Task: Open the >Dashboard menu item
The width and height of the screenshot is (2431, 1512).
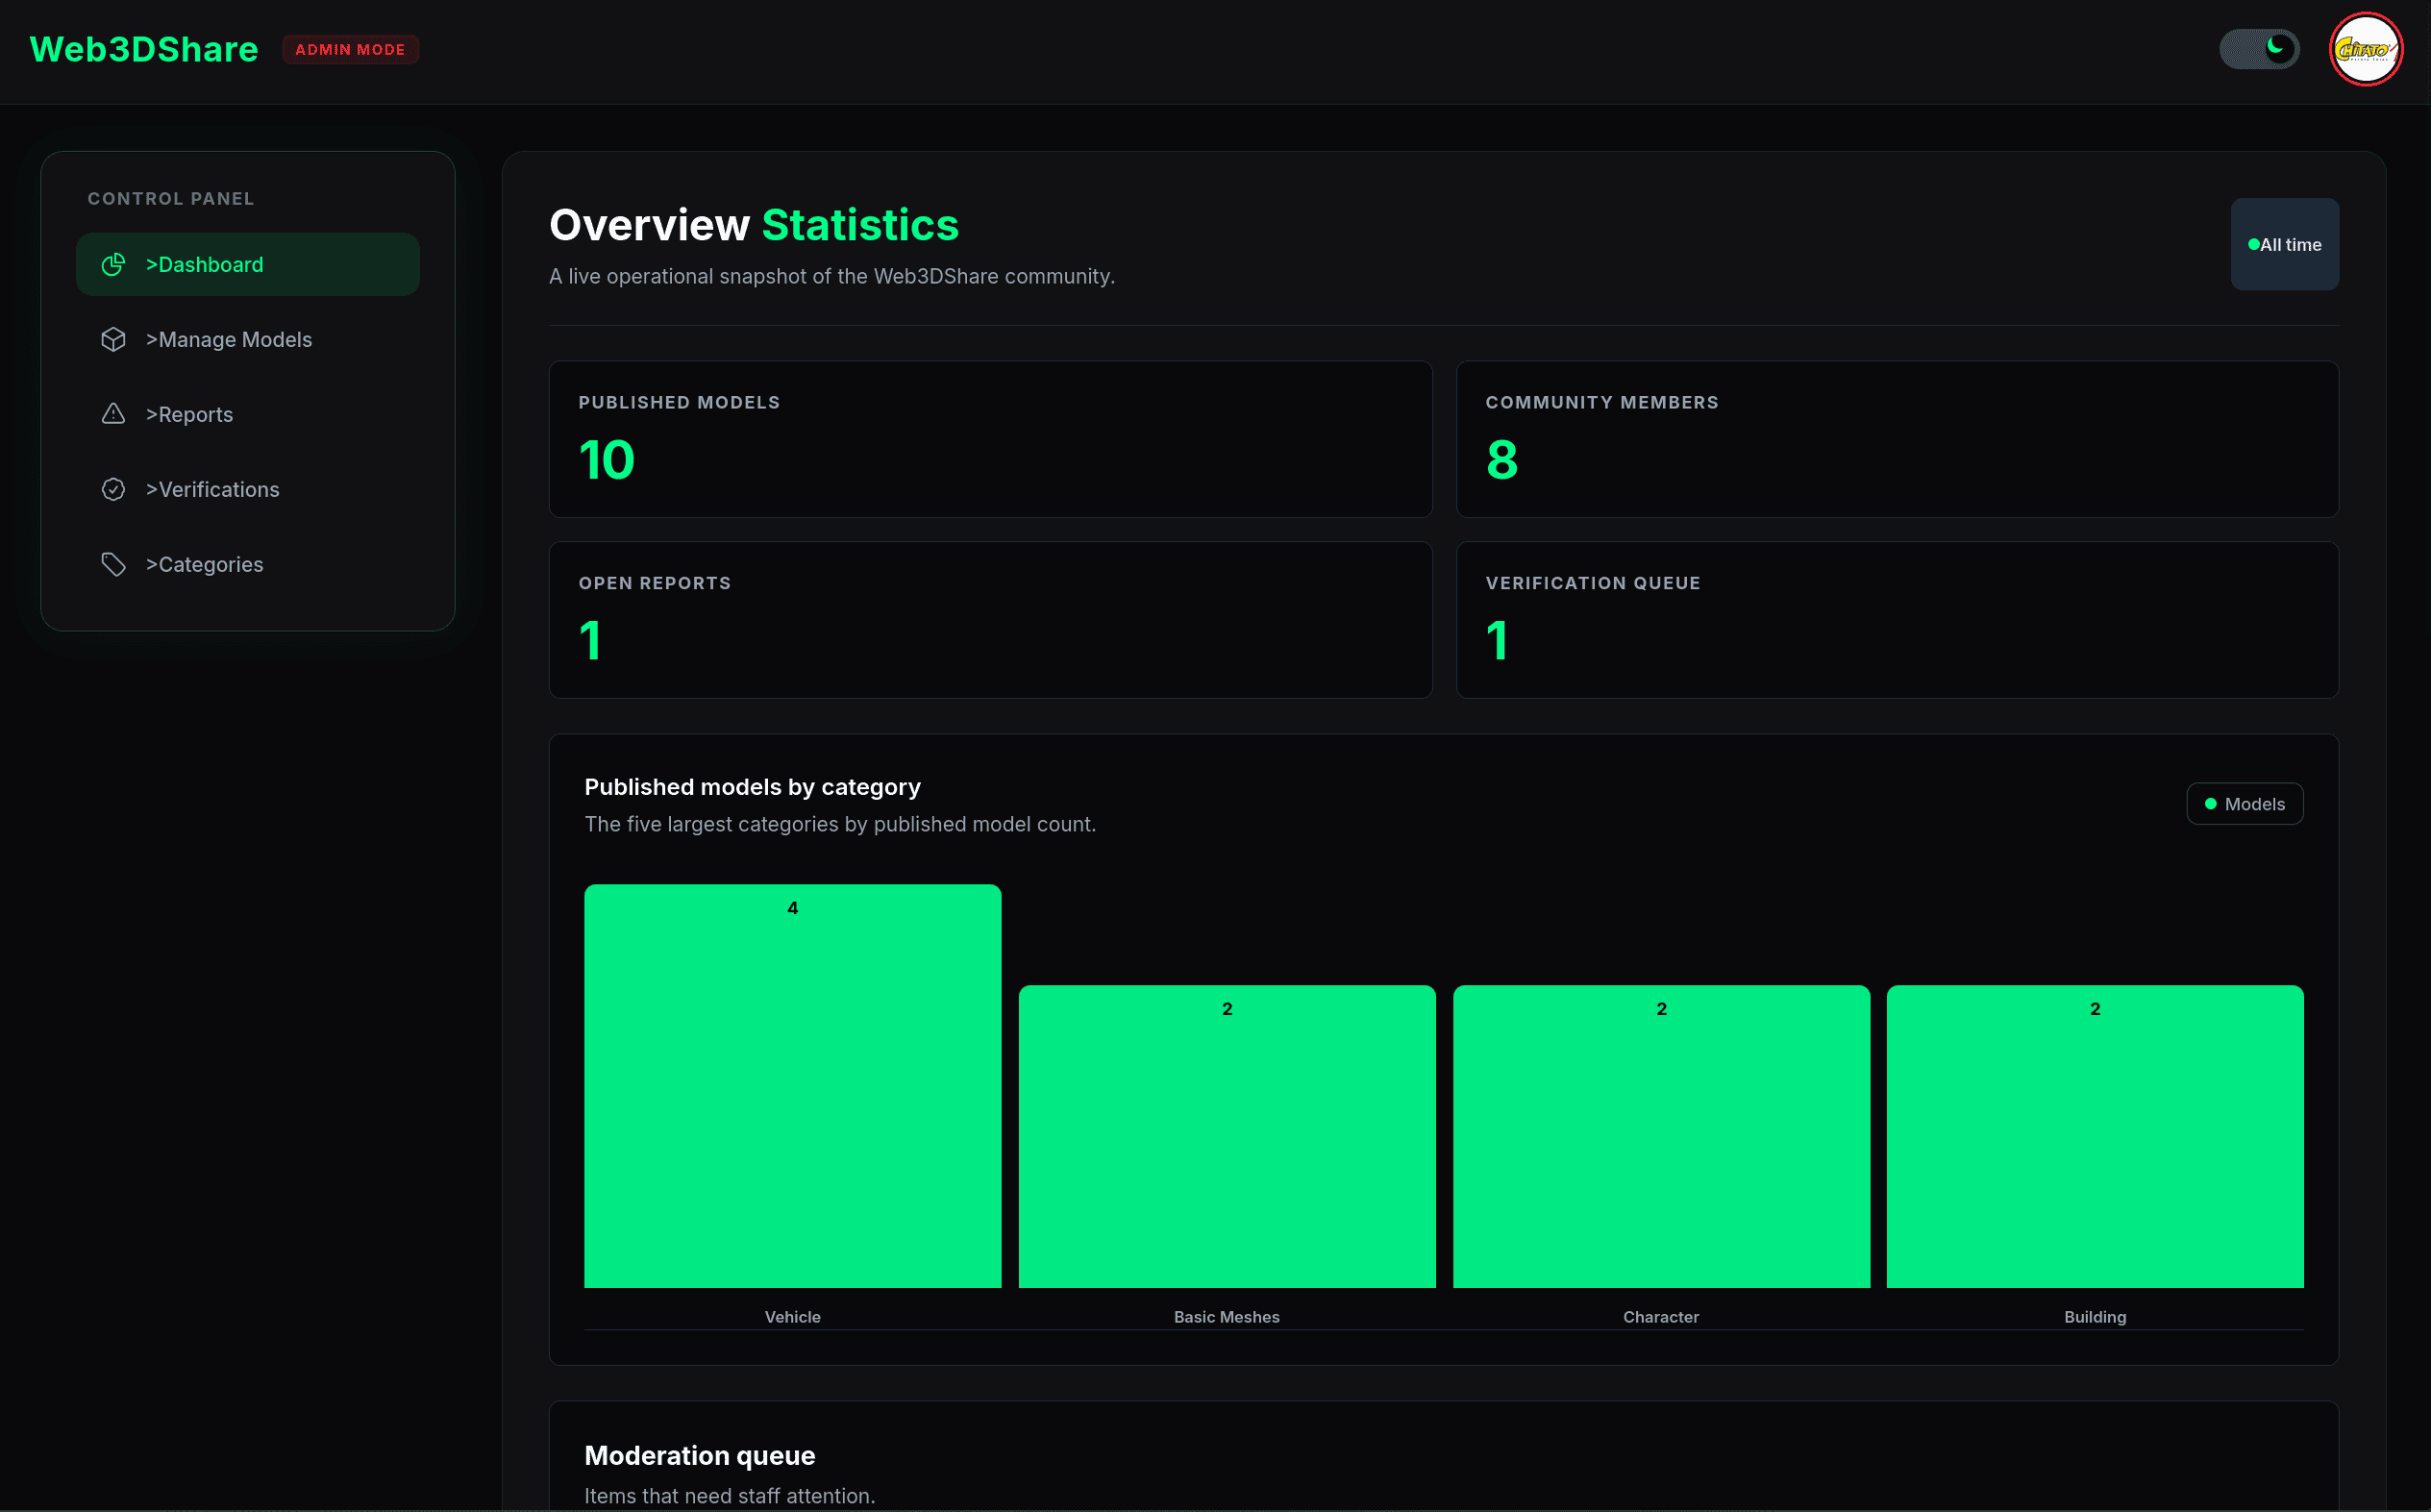Action: [247, 264]
